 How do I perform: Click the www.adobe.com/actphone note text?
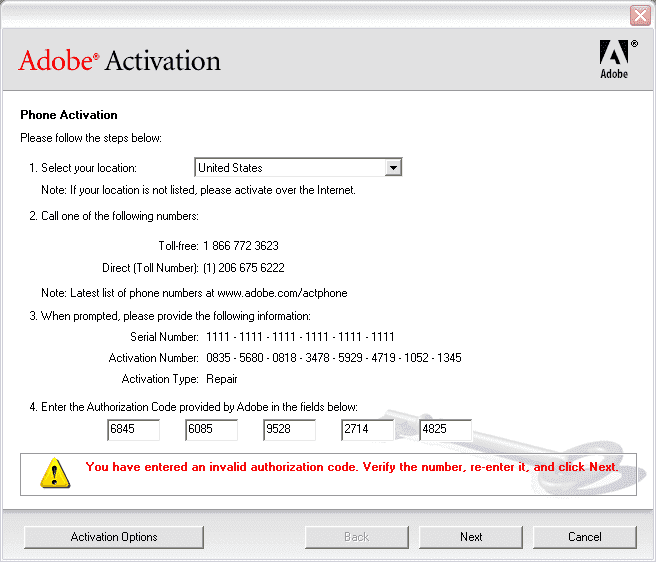(x=194, y=293)
